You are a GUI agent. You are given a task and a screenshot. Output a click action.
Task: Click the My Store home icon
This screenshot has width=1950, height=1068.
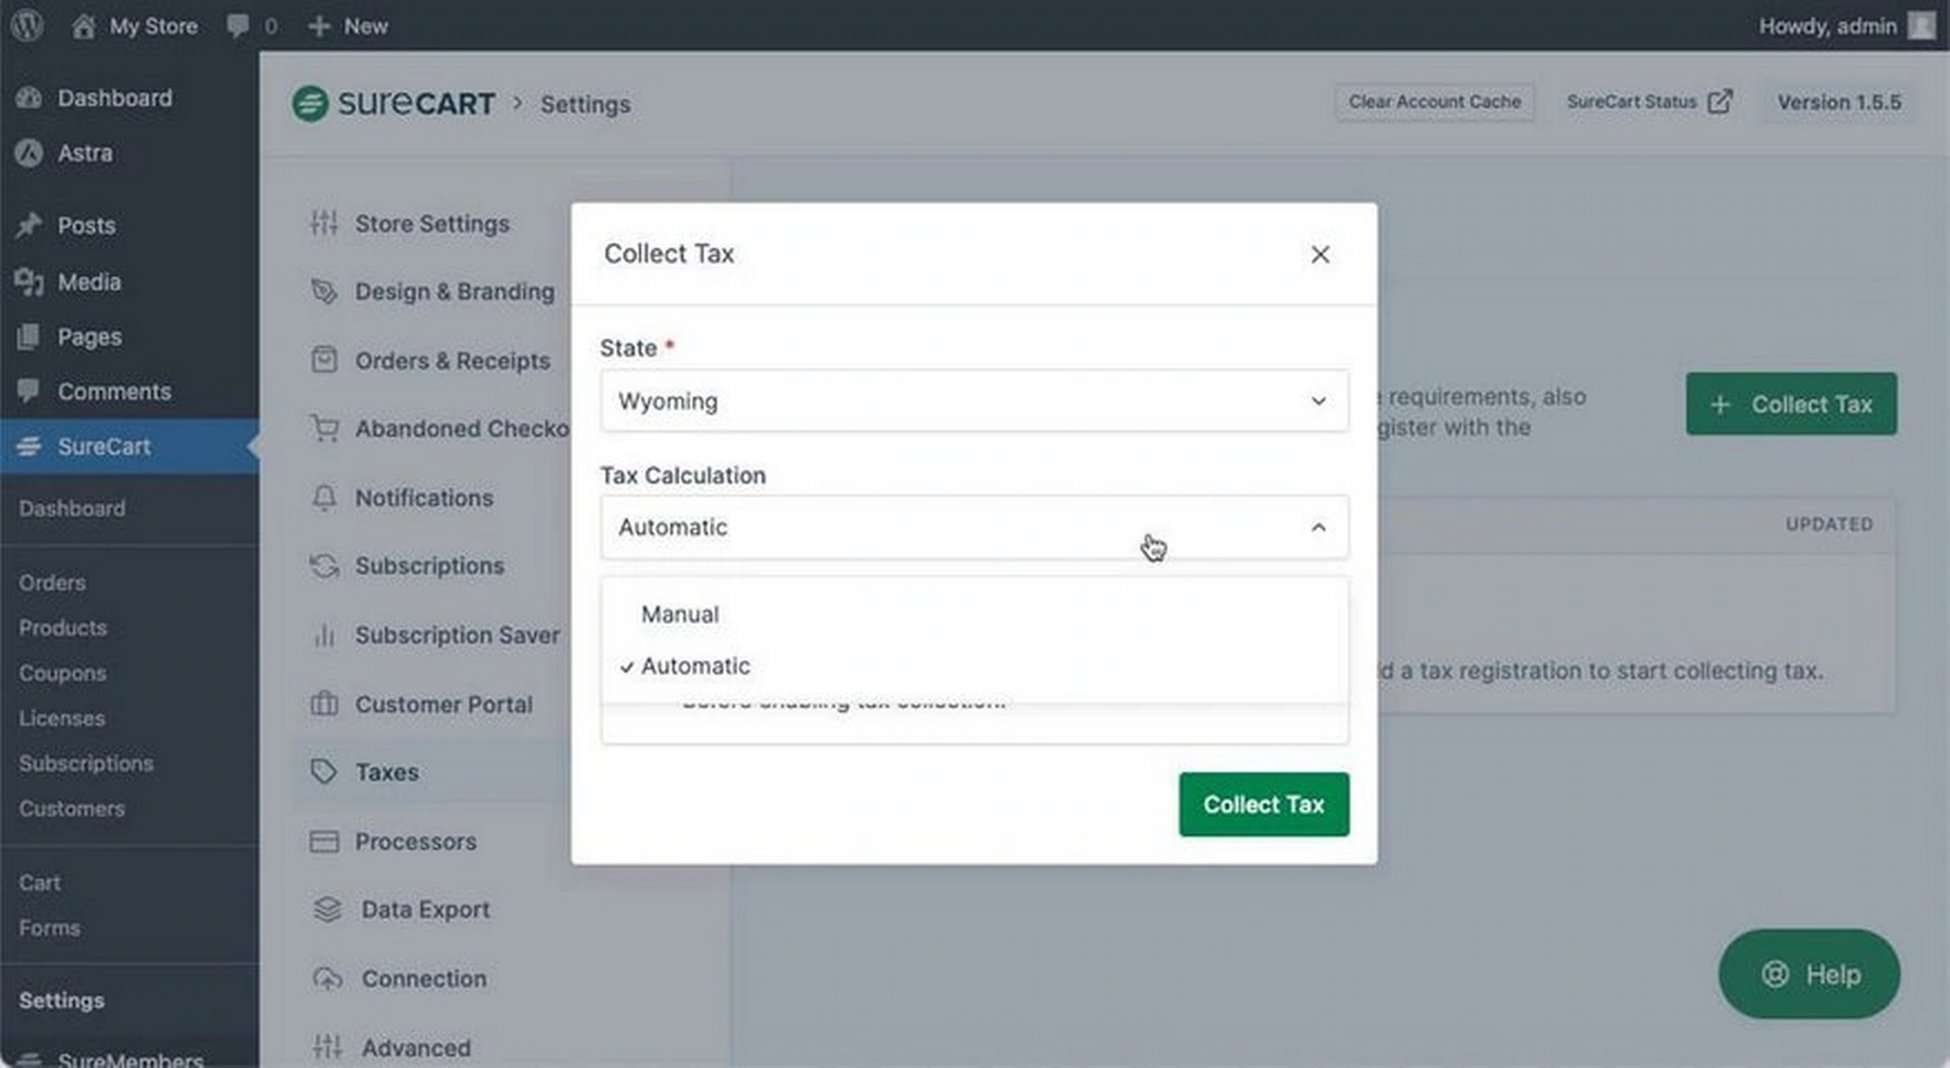(x=84, y=26)
